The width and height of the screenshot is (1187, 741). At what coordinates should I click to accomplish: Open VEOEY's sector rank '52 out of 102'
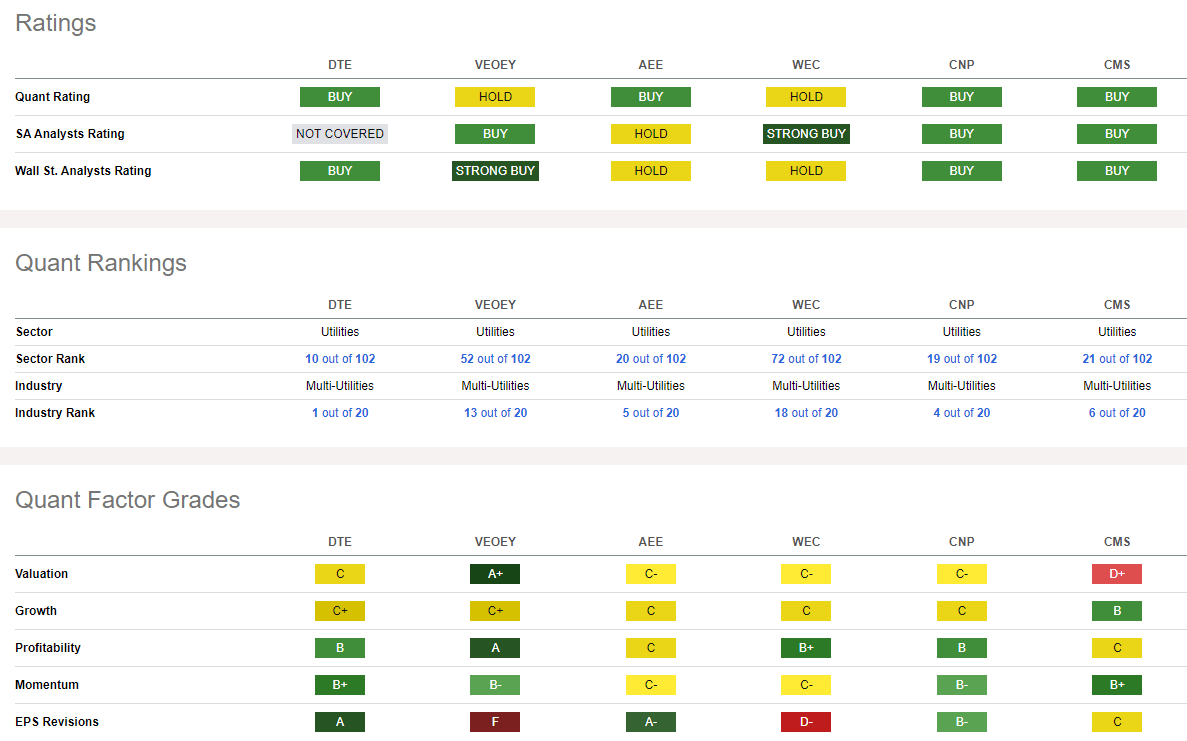click(x=495, y=359)
